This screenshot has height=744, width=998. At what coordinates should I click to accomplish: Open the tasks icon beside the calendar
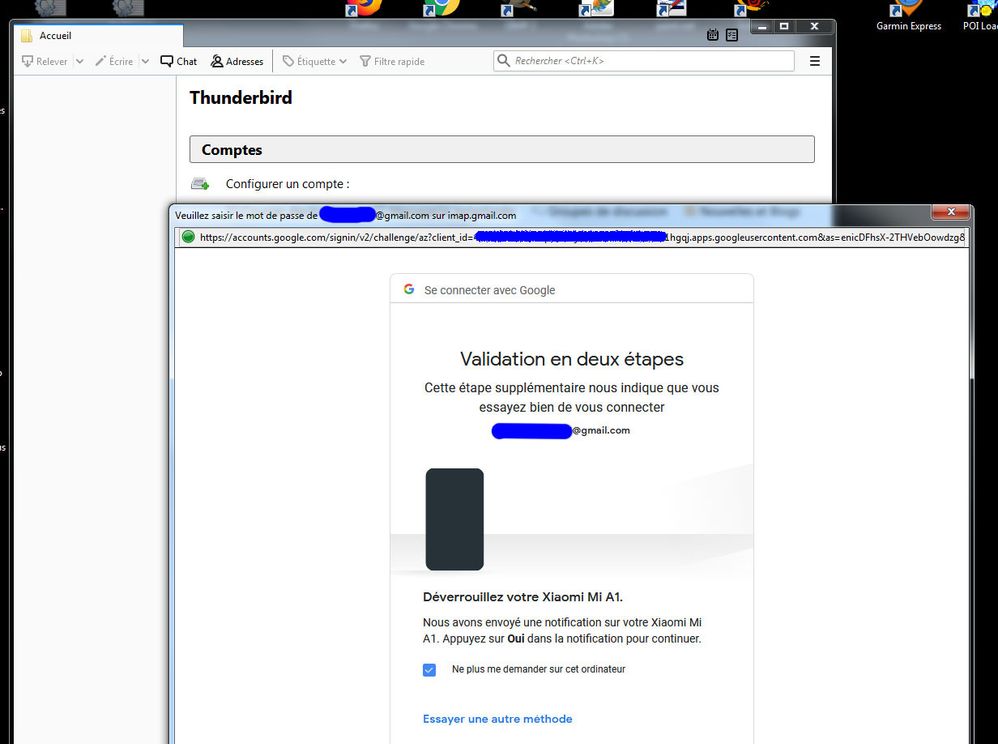(733, 34)
